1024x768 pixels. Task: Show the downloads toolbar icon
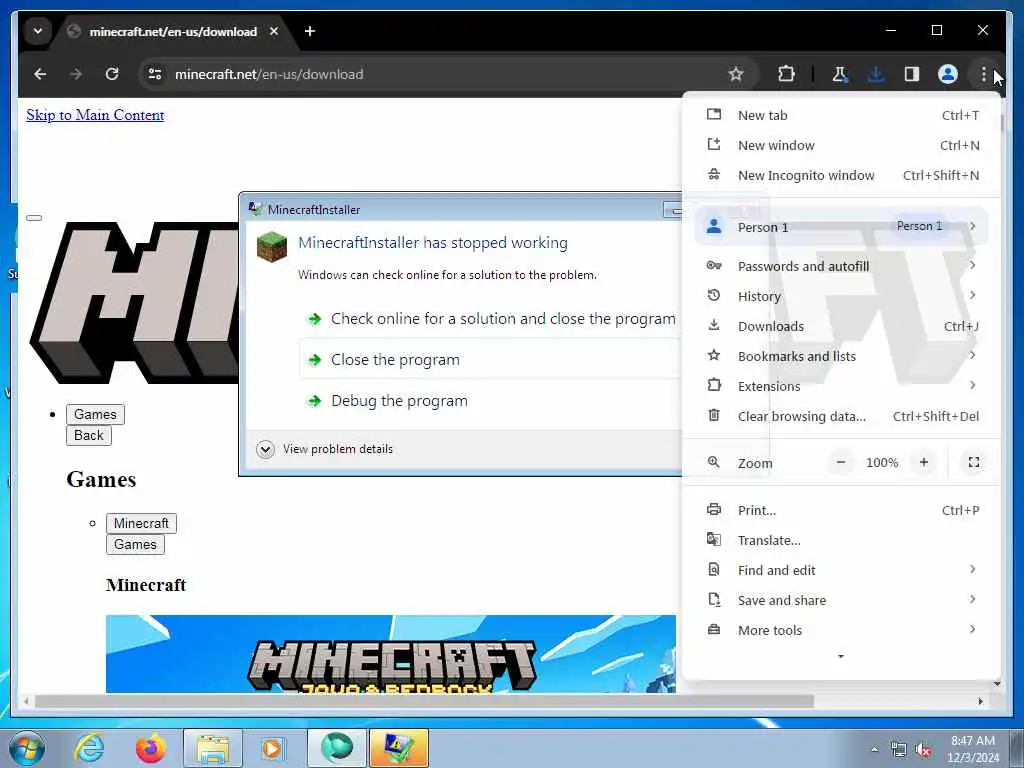point(876,74)
